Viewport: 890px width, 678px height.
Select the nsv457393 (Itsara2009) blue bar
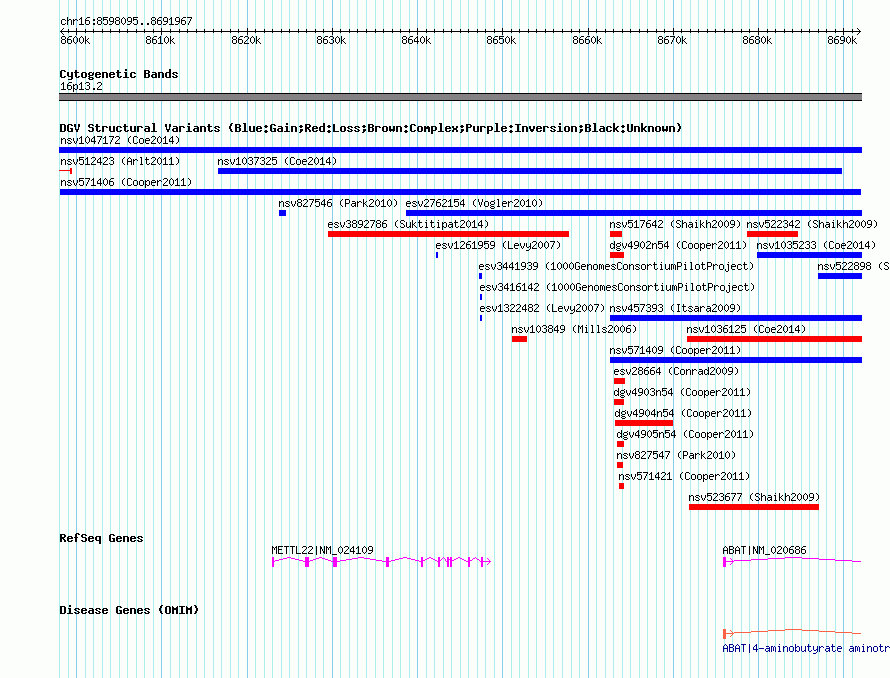point(736,318)
